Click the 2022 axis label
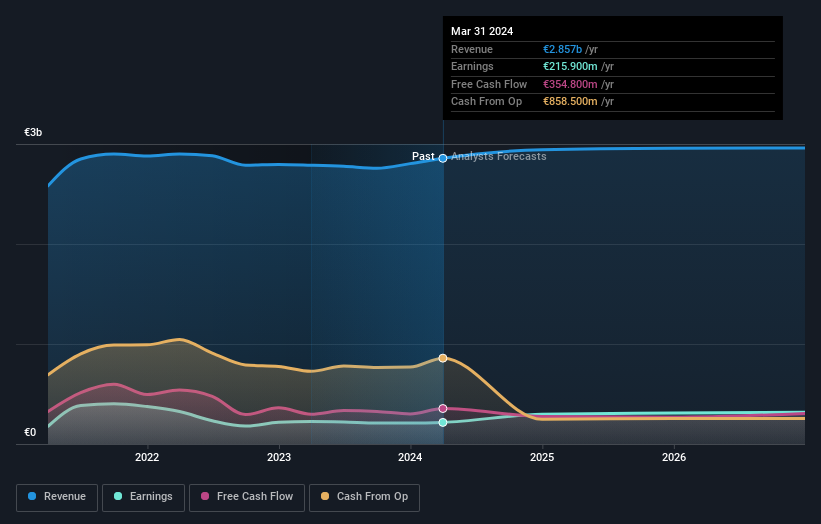The image size is (821, 524). point(147,458)
